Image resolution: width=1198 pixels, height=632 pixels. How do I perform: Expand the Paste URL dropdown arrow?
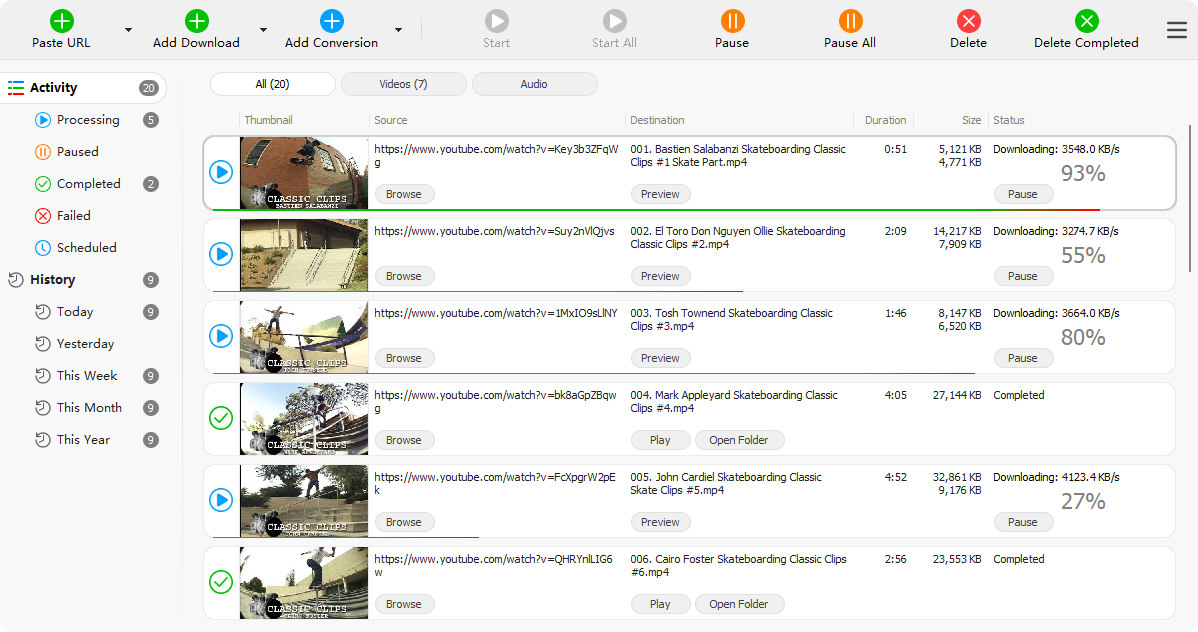pos(128,30)
